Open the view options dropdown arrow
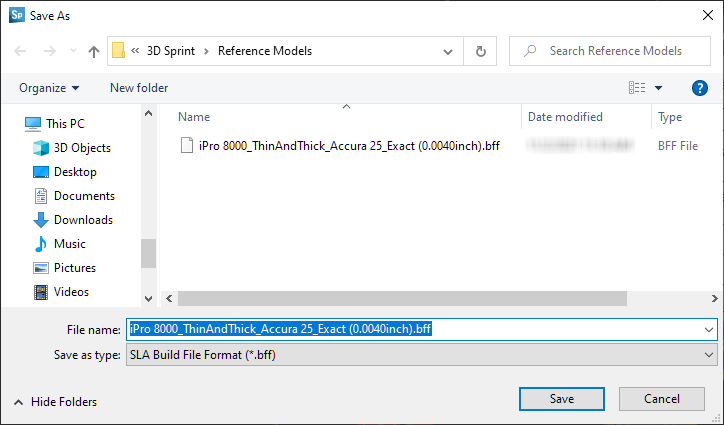 (x=659, y=88)
